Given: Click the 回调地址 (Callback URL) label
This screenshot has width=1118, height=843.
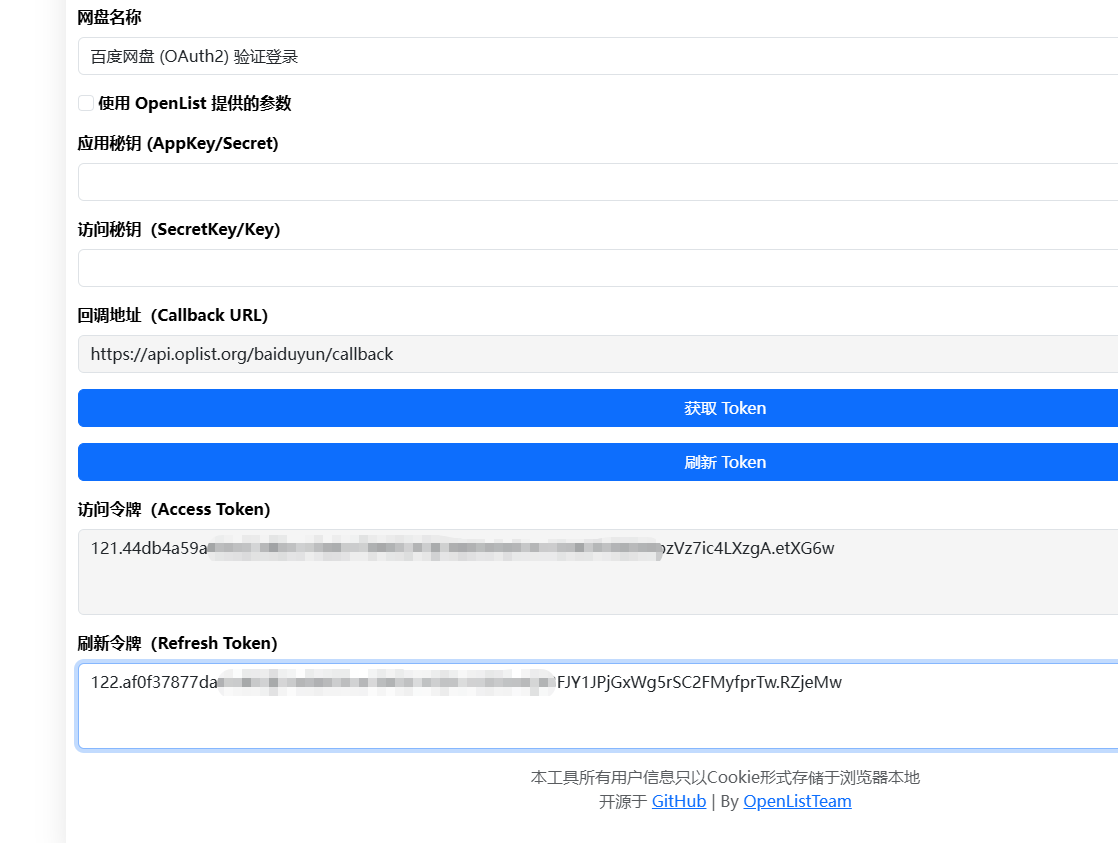Looking at the screenshot, I should [173, 315].
